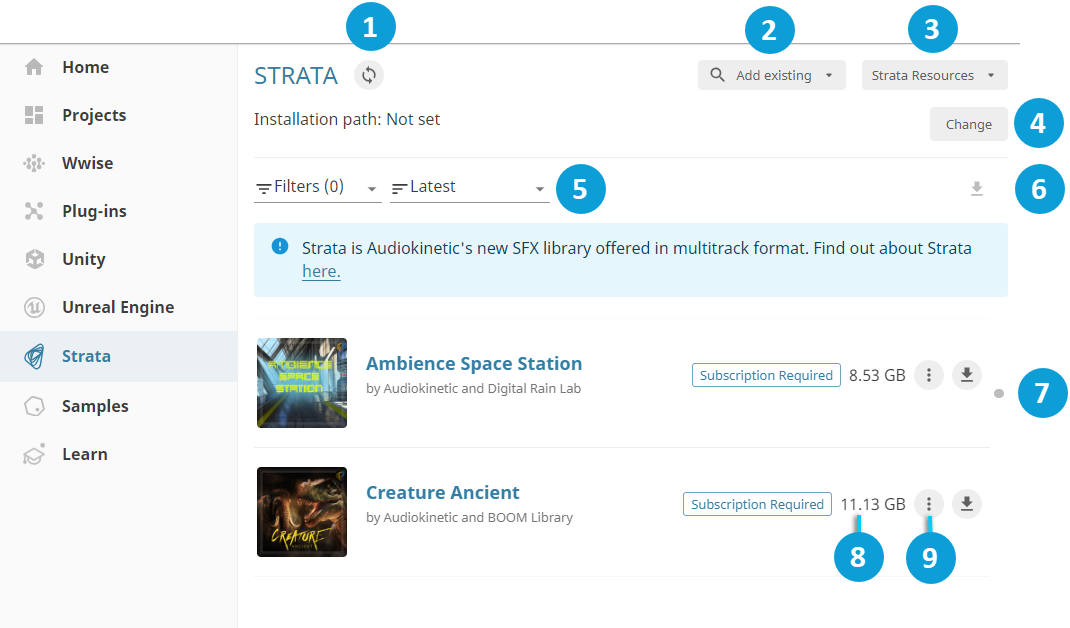
Task: Click Subscription Required for Creature Ancient
Action: tap(757, 504)
